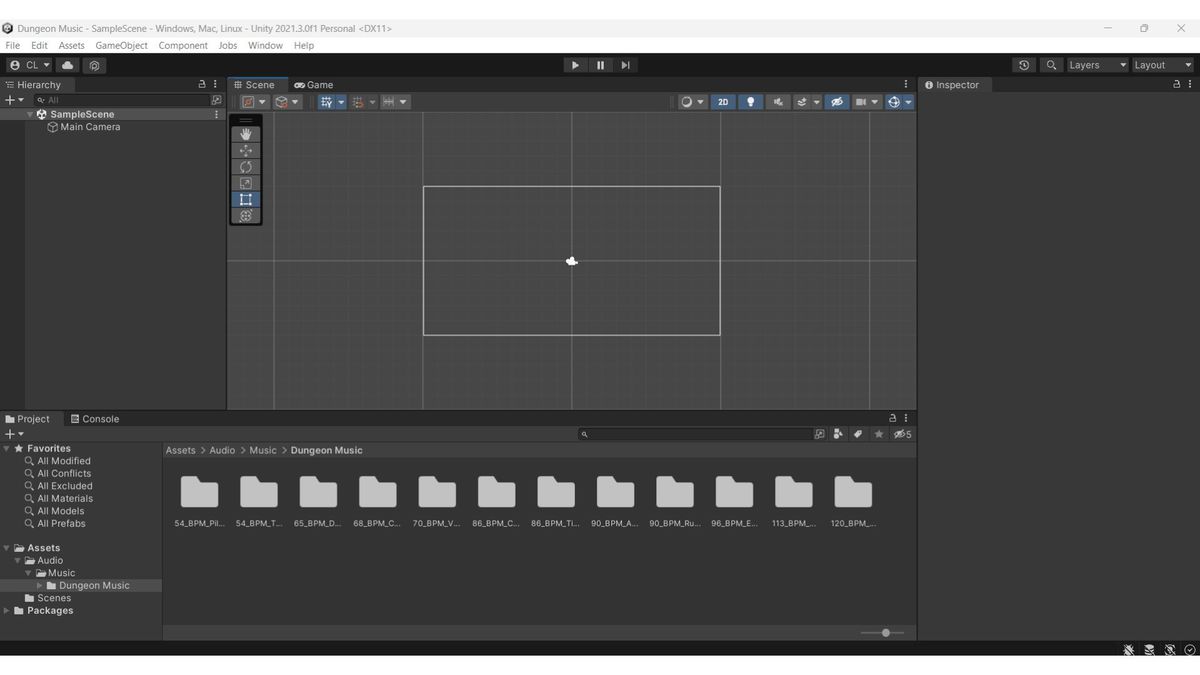
Task: Click the Pause button
Action: [600, 65]
